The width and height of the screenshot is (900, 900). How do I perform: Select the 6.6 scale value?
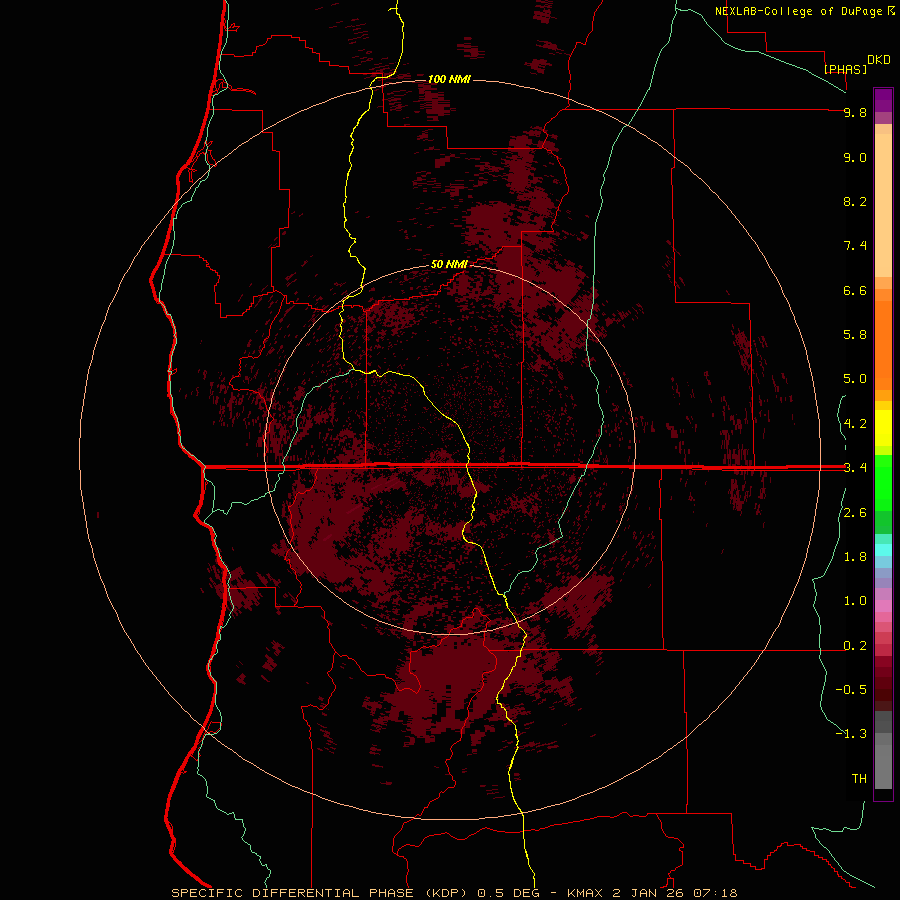click(855, 290)
